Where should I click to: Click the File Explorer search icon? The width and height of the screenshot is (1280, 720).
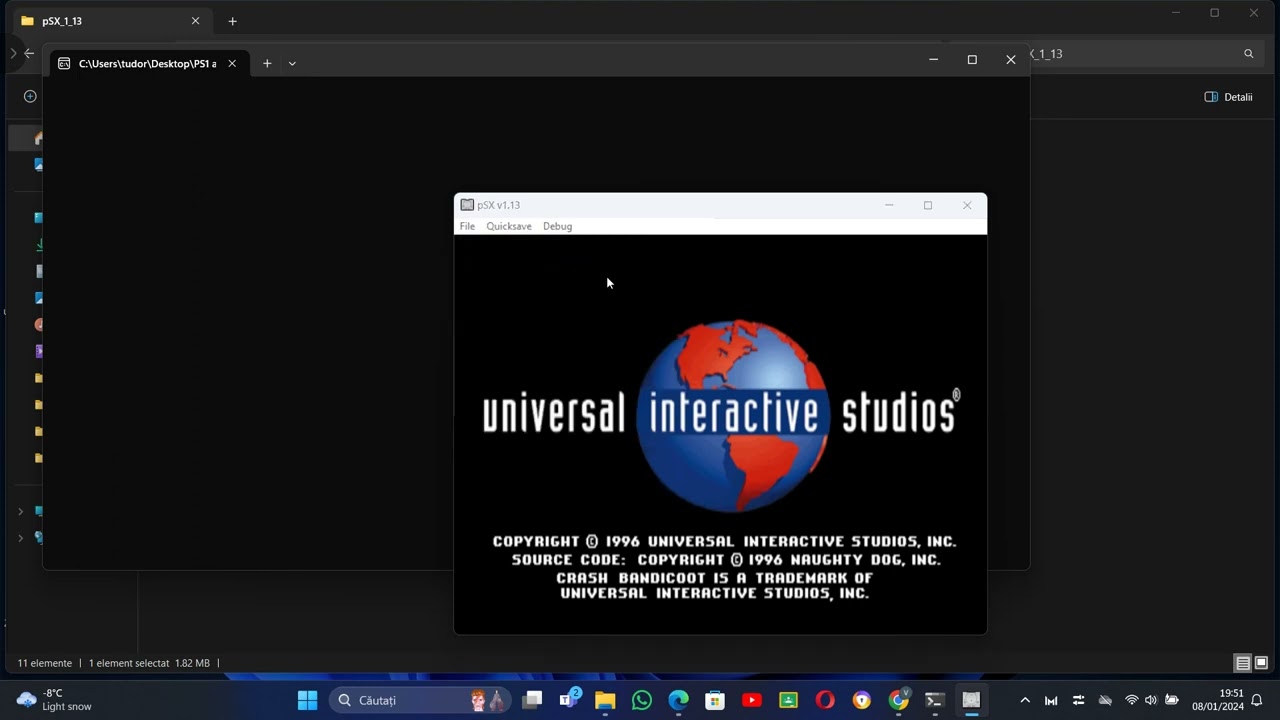[x=1248, y=54]
